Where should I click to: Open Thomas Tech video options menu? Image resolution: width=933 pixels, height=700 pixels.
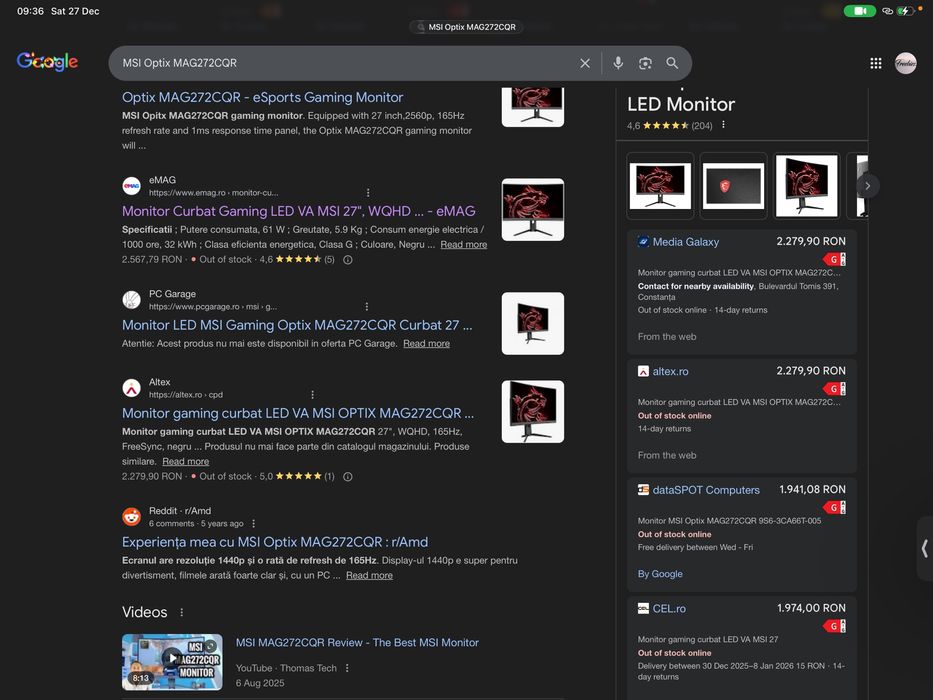[347, 668]
